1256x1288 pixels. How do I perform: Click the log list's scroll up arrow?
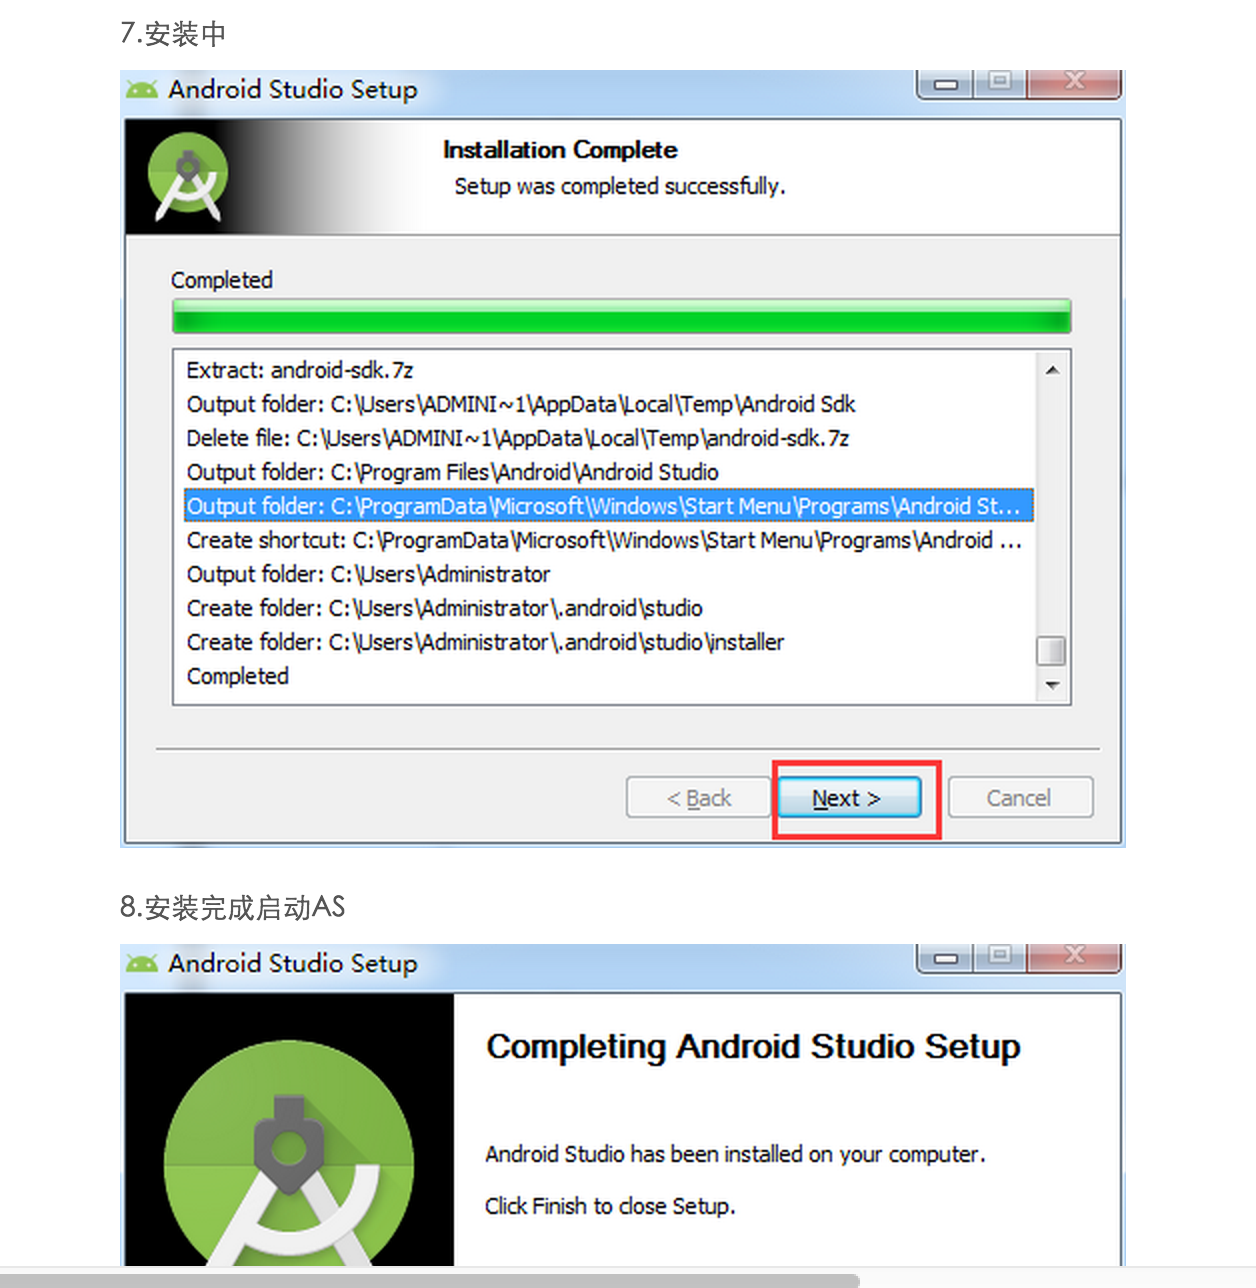coord(1052,370)
